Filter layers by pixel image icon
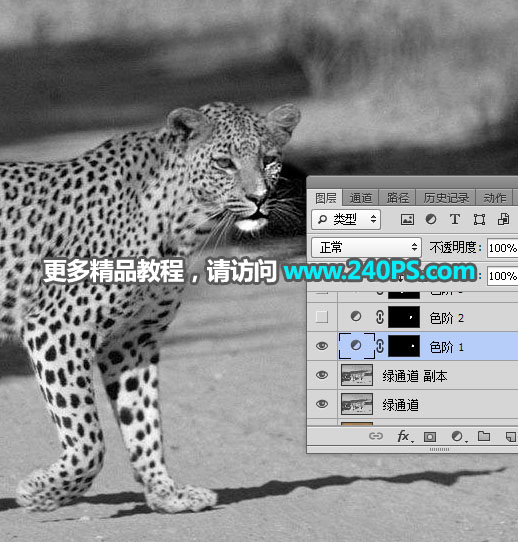 click(x=407, y=219)
